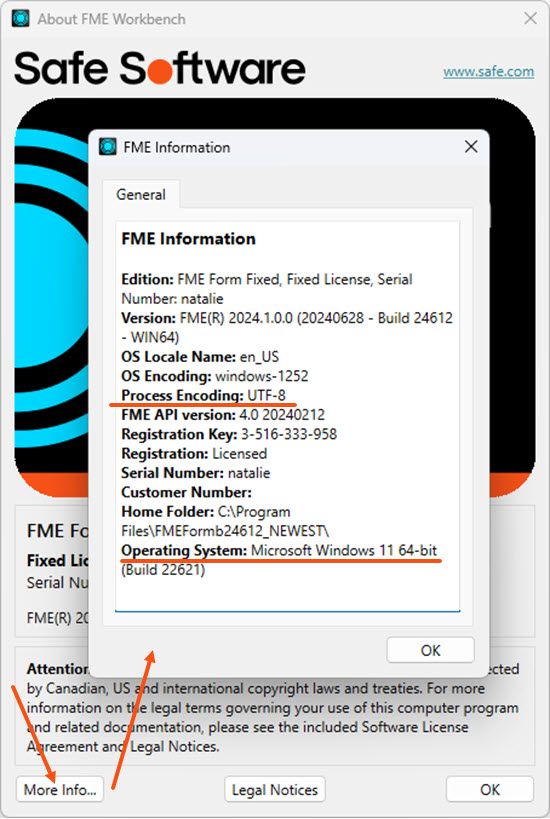This screenshot has width=550, height=819.
Task: Click the Attention copyright paragraph
Action: pos(274,708)
